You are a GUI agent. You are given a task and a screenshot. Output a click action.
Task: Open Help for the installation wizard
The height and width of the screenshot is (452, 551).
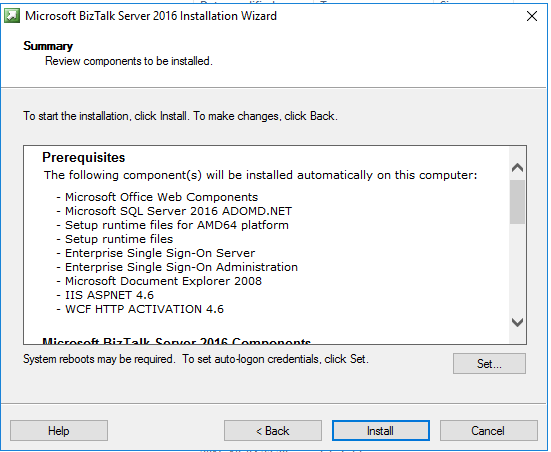pyautogui.click(x=59, y=431)
